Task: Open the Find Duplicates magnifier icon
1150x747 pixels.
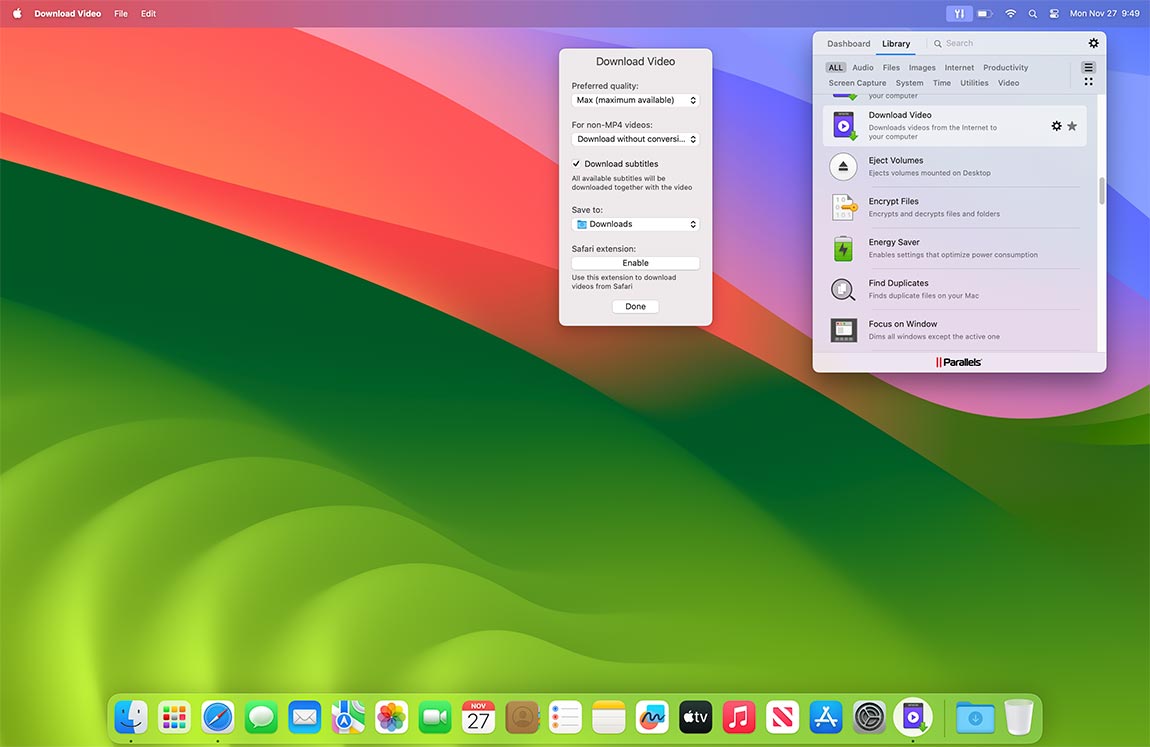Action: point(843,288)
